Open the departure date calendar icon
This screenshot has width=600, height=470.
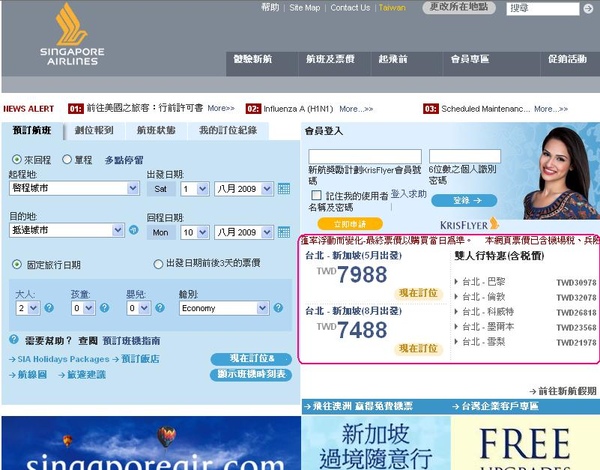point(284,189)
